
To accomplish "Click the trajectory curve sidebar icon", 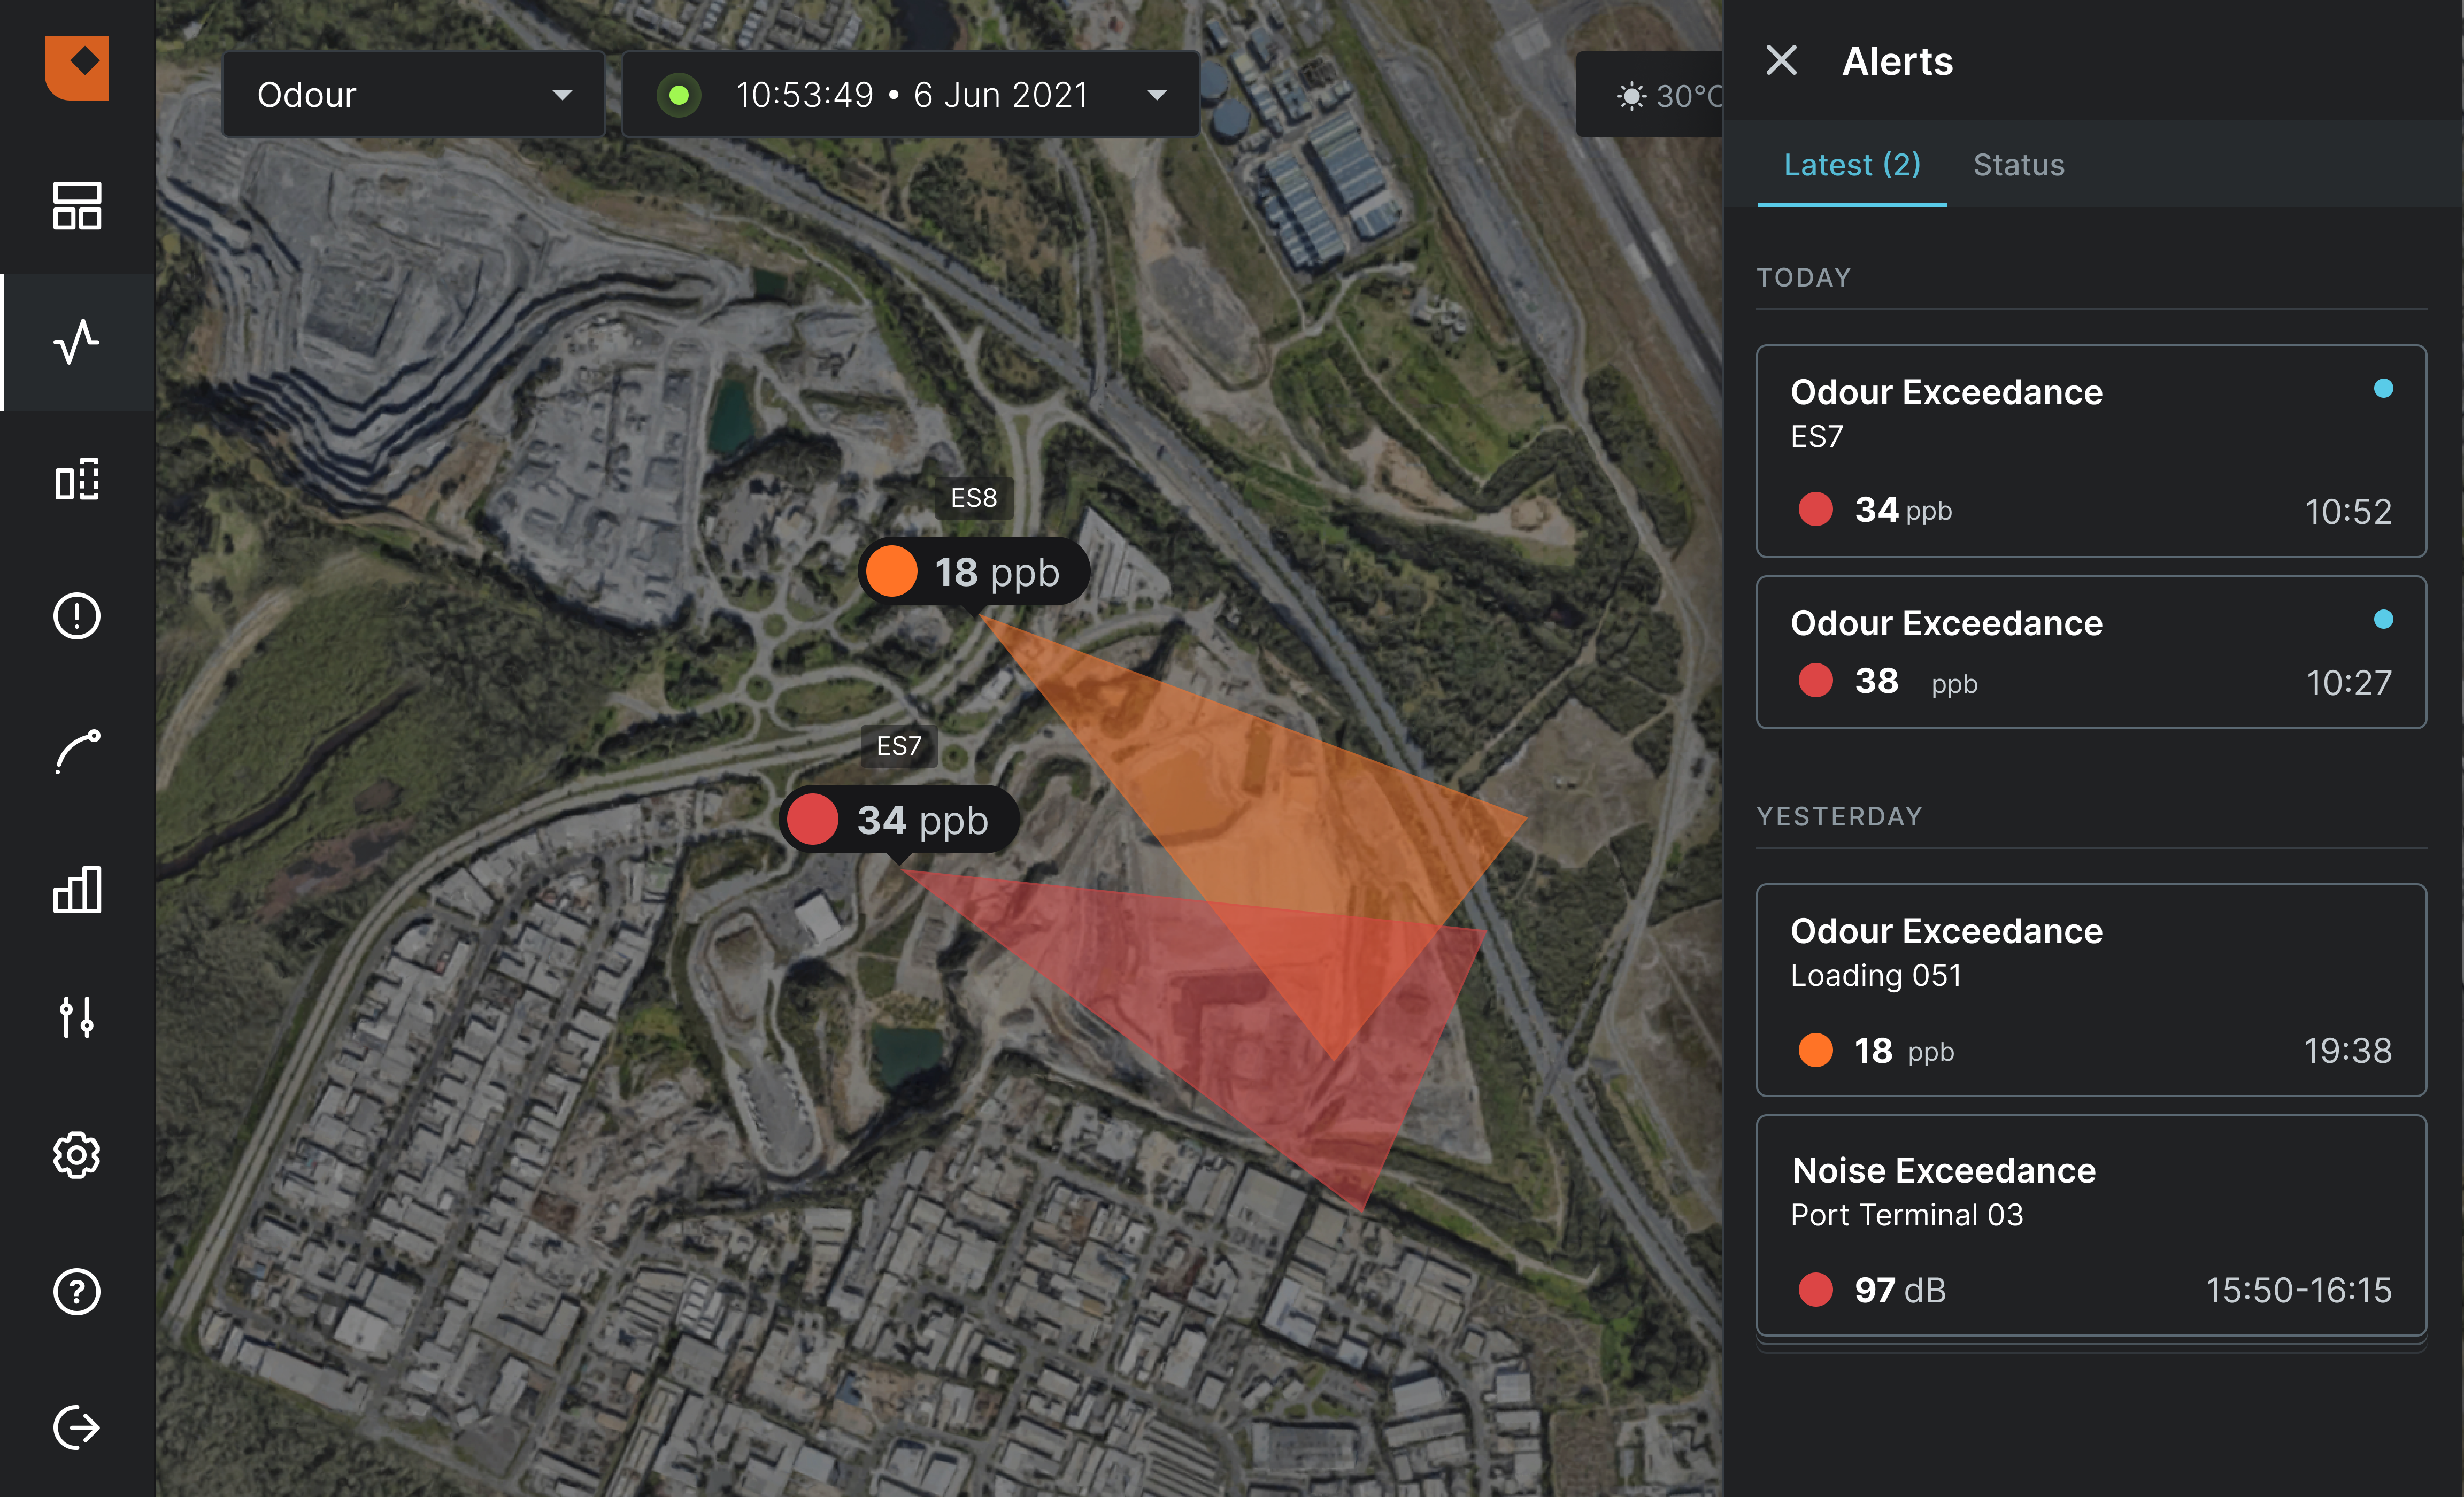I will [77, 752].
